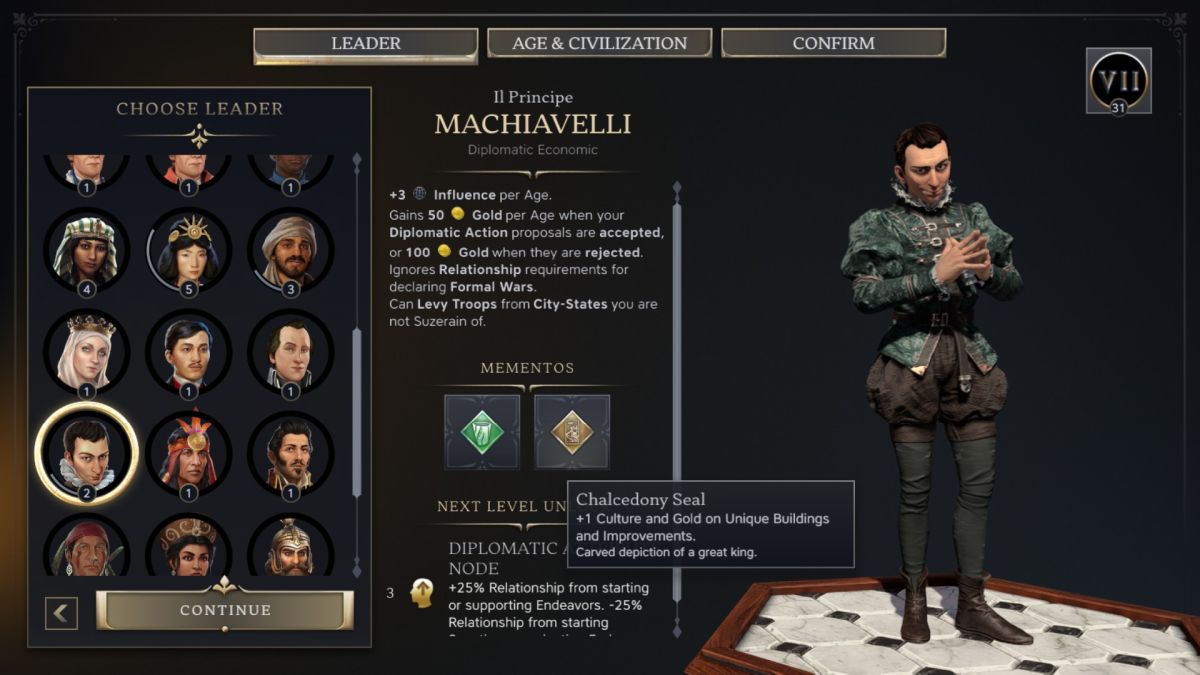Choose the leader with red mustache collar

coord(188,353)
